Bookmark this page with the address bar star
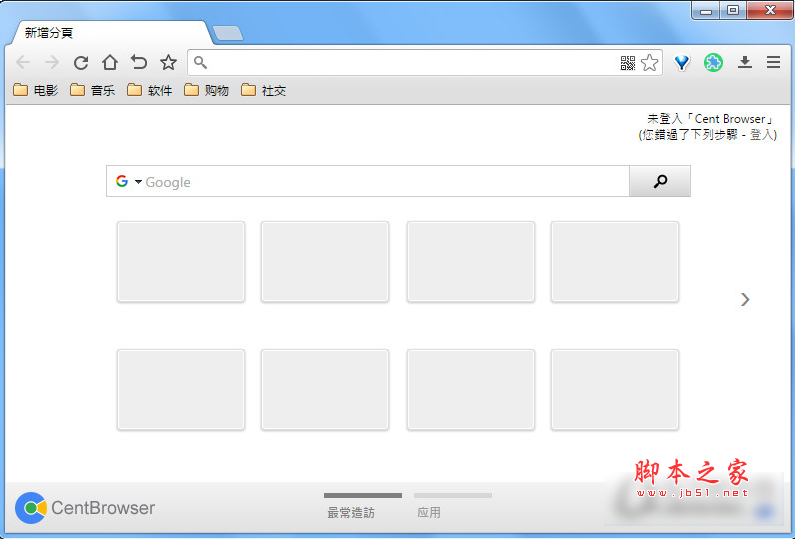 pos(649,63)
